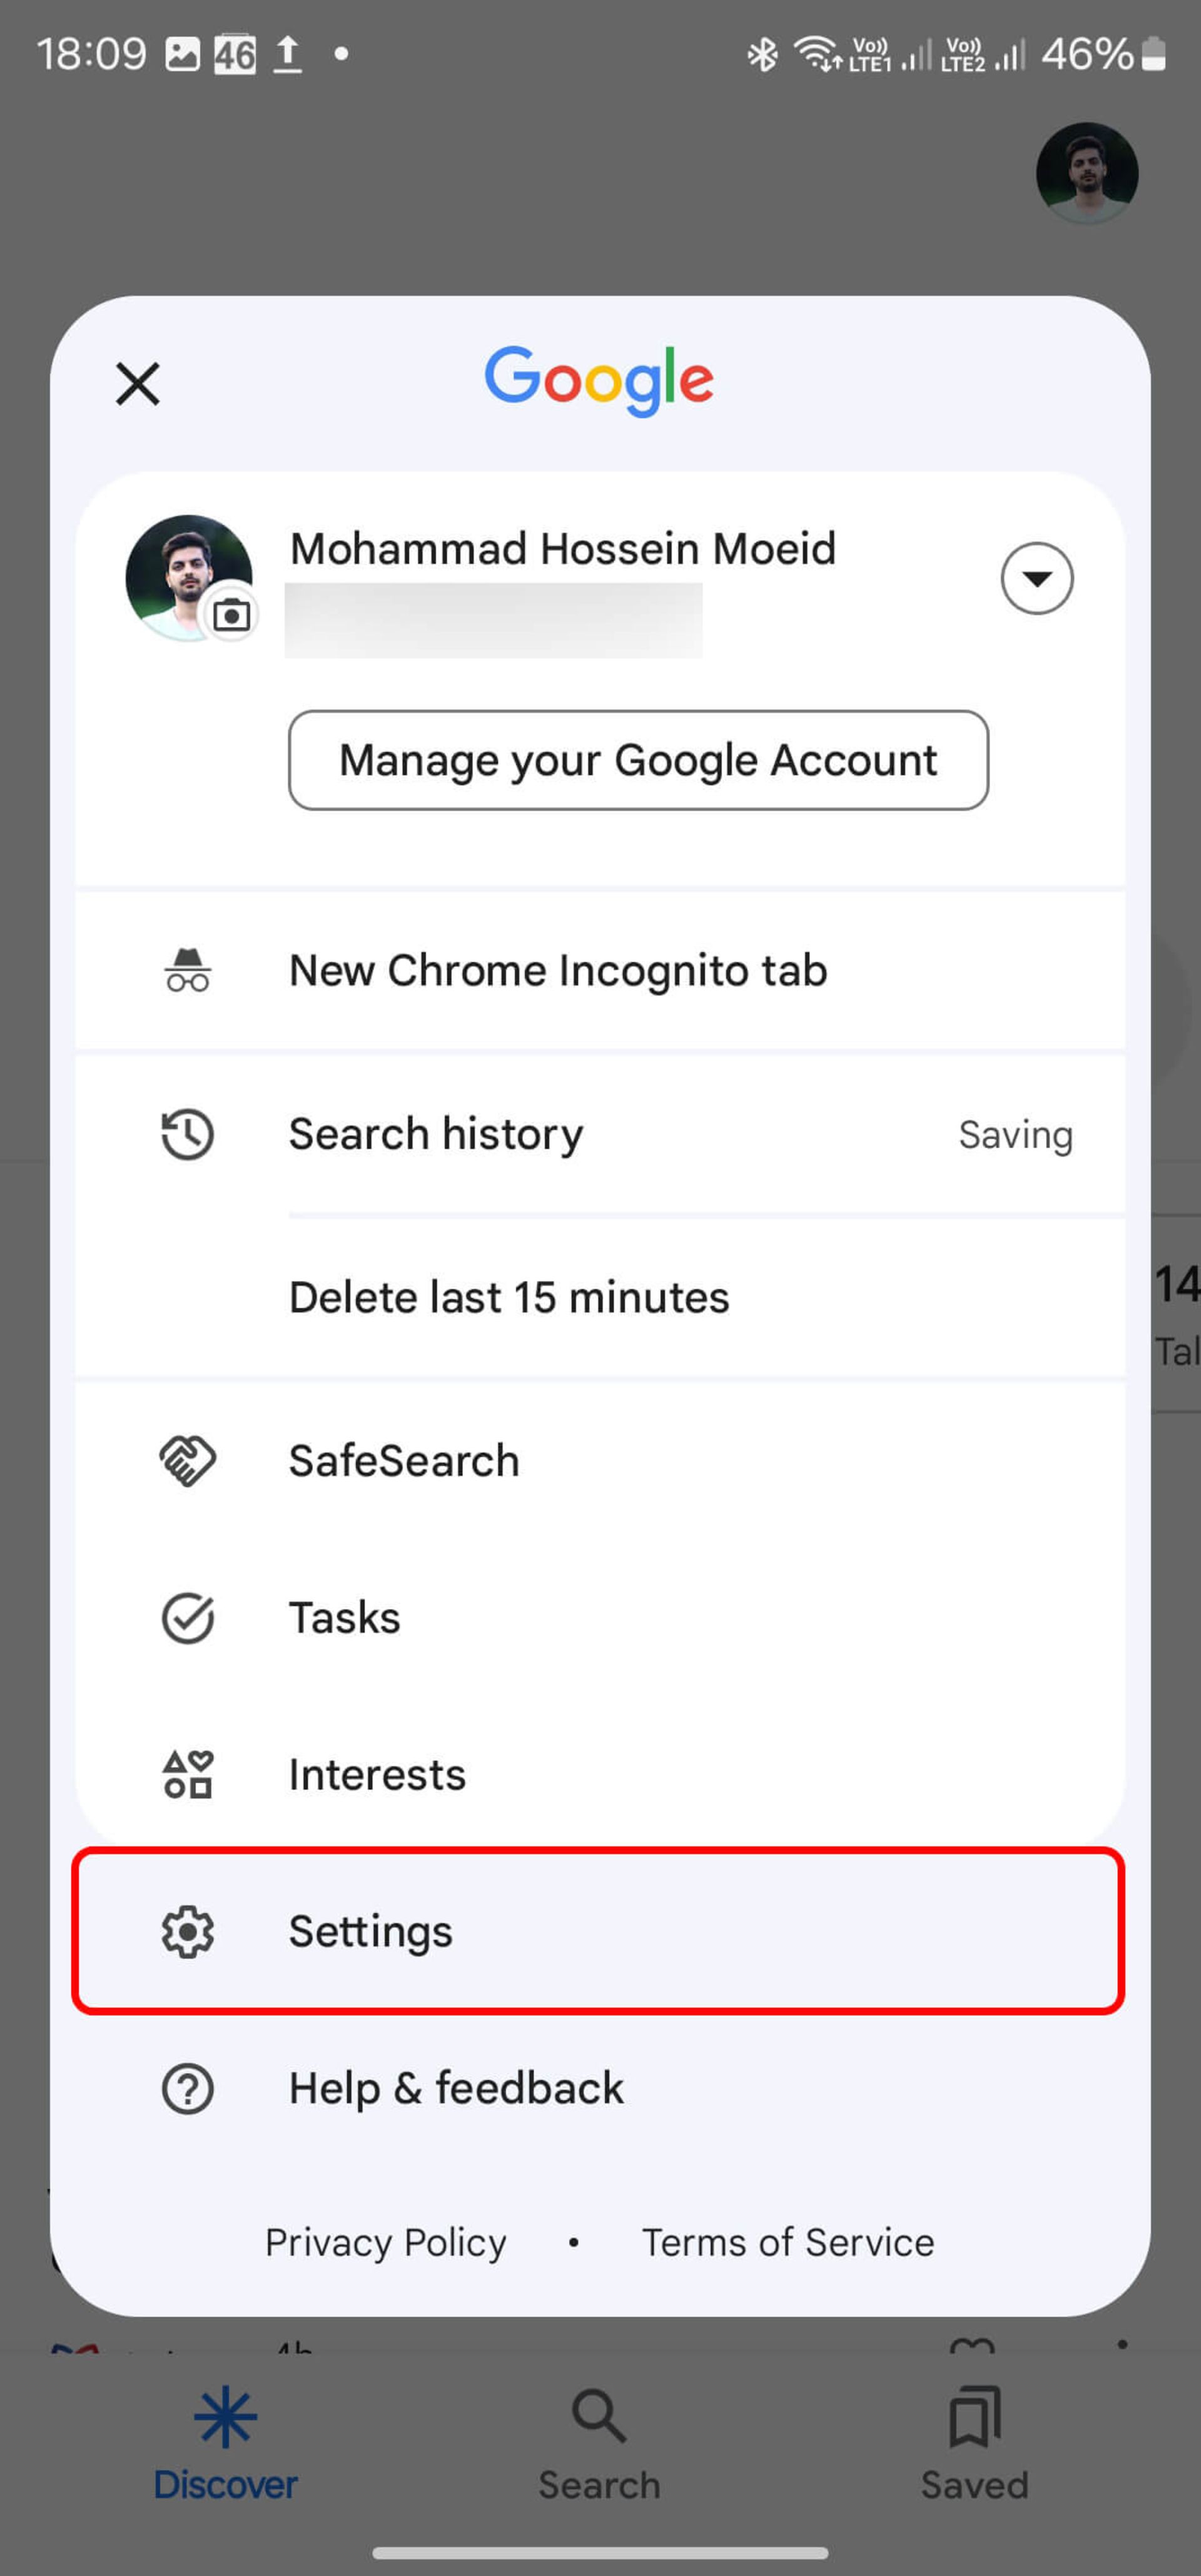Open Settings using the gear icon
The image size is (1201, 2576).
tap(188, 1931)
